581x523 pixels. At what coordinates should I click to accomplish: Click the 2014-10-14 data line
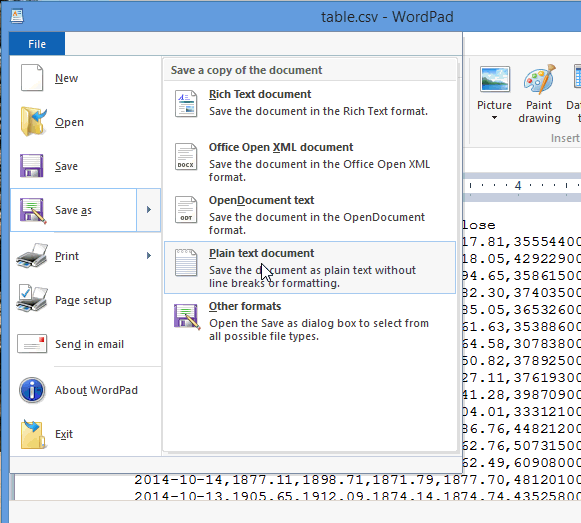click(x=357, y=480)
